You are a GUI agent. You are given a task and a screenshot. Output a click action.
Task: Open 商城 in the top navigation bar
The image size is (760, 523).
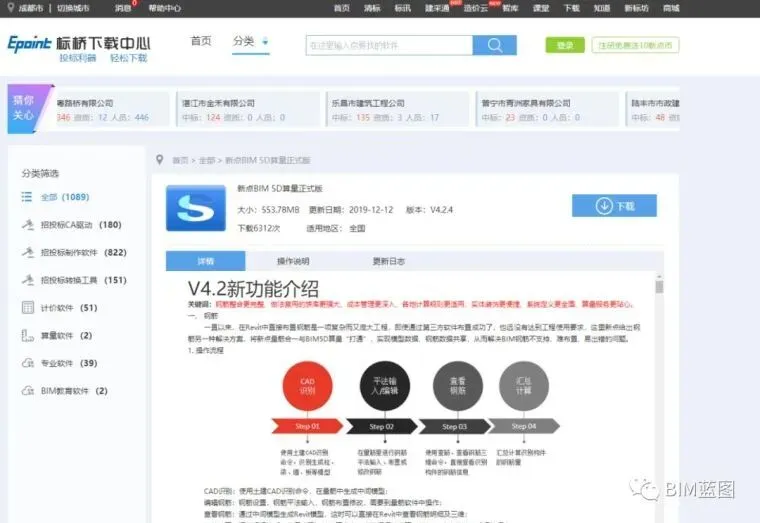(671, 8)
